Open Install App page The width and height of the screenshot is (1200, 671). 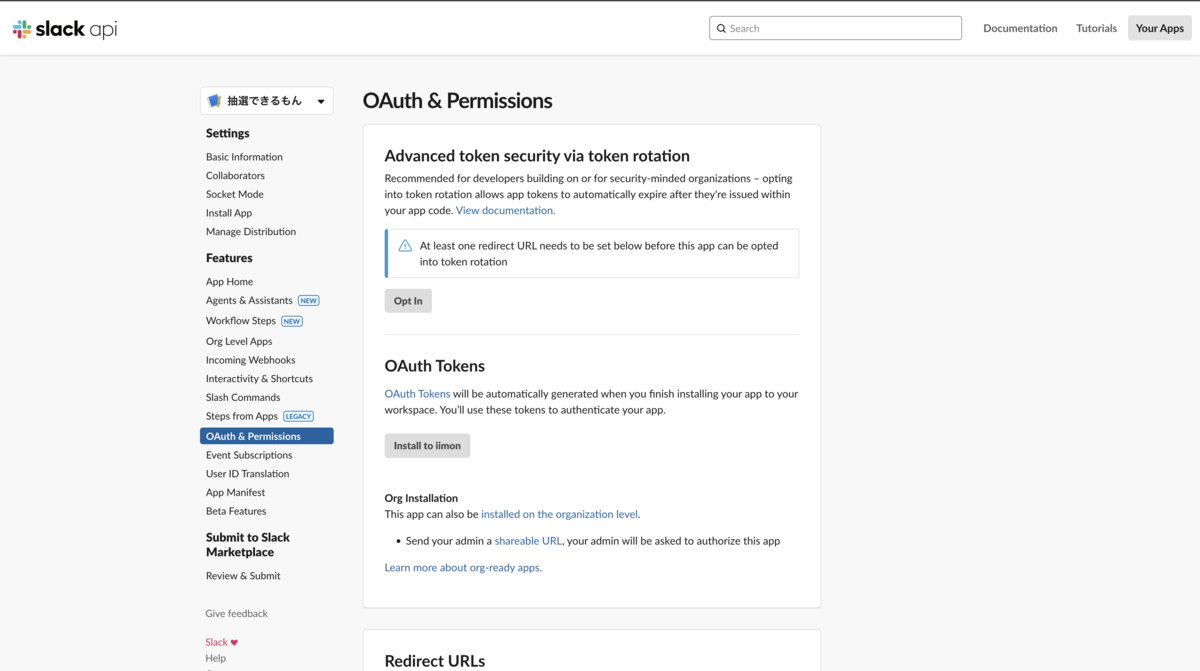point(229,213)
